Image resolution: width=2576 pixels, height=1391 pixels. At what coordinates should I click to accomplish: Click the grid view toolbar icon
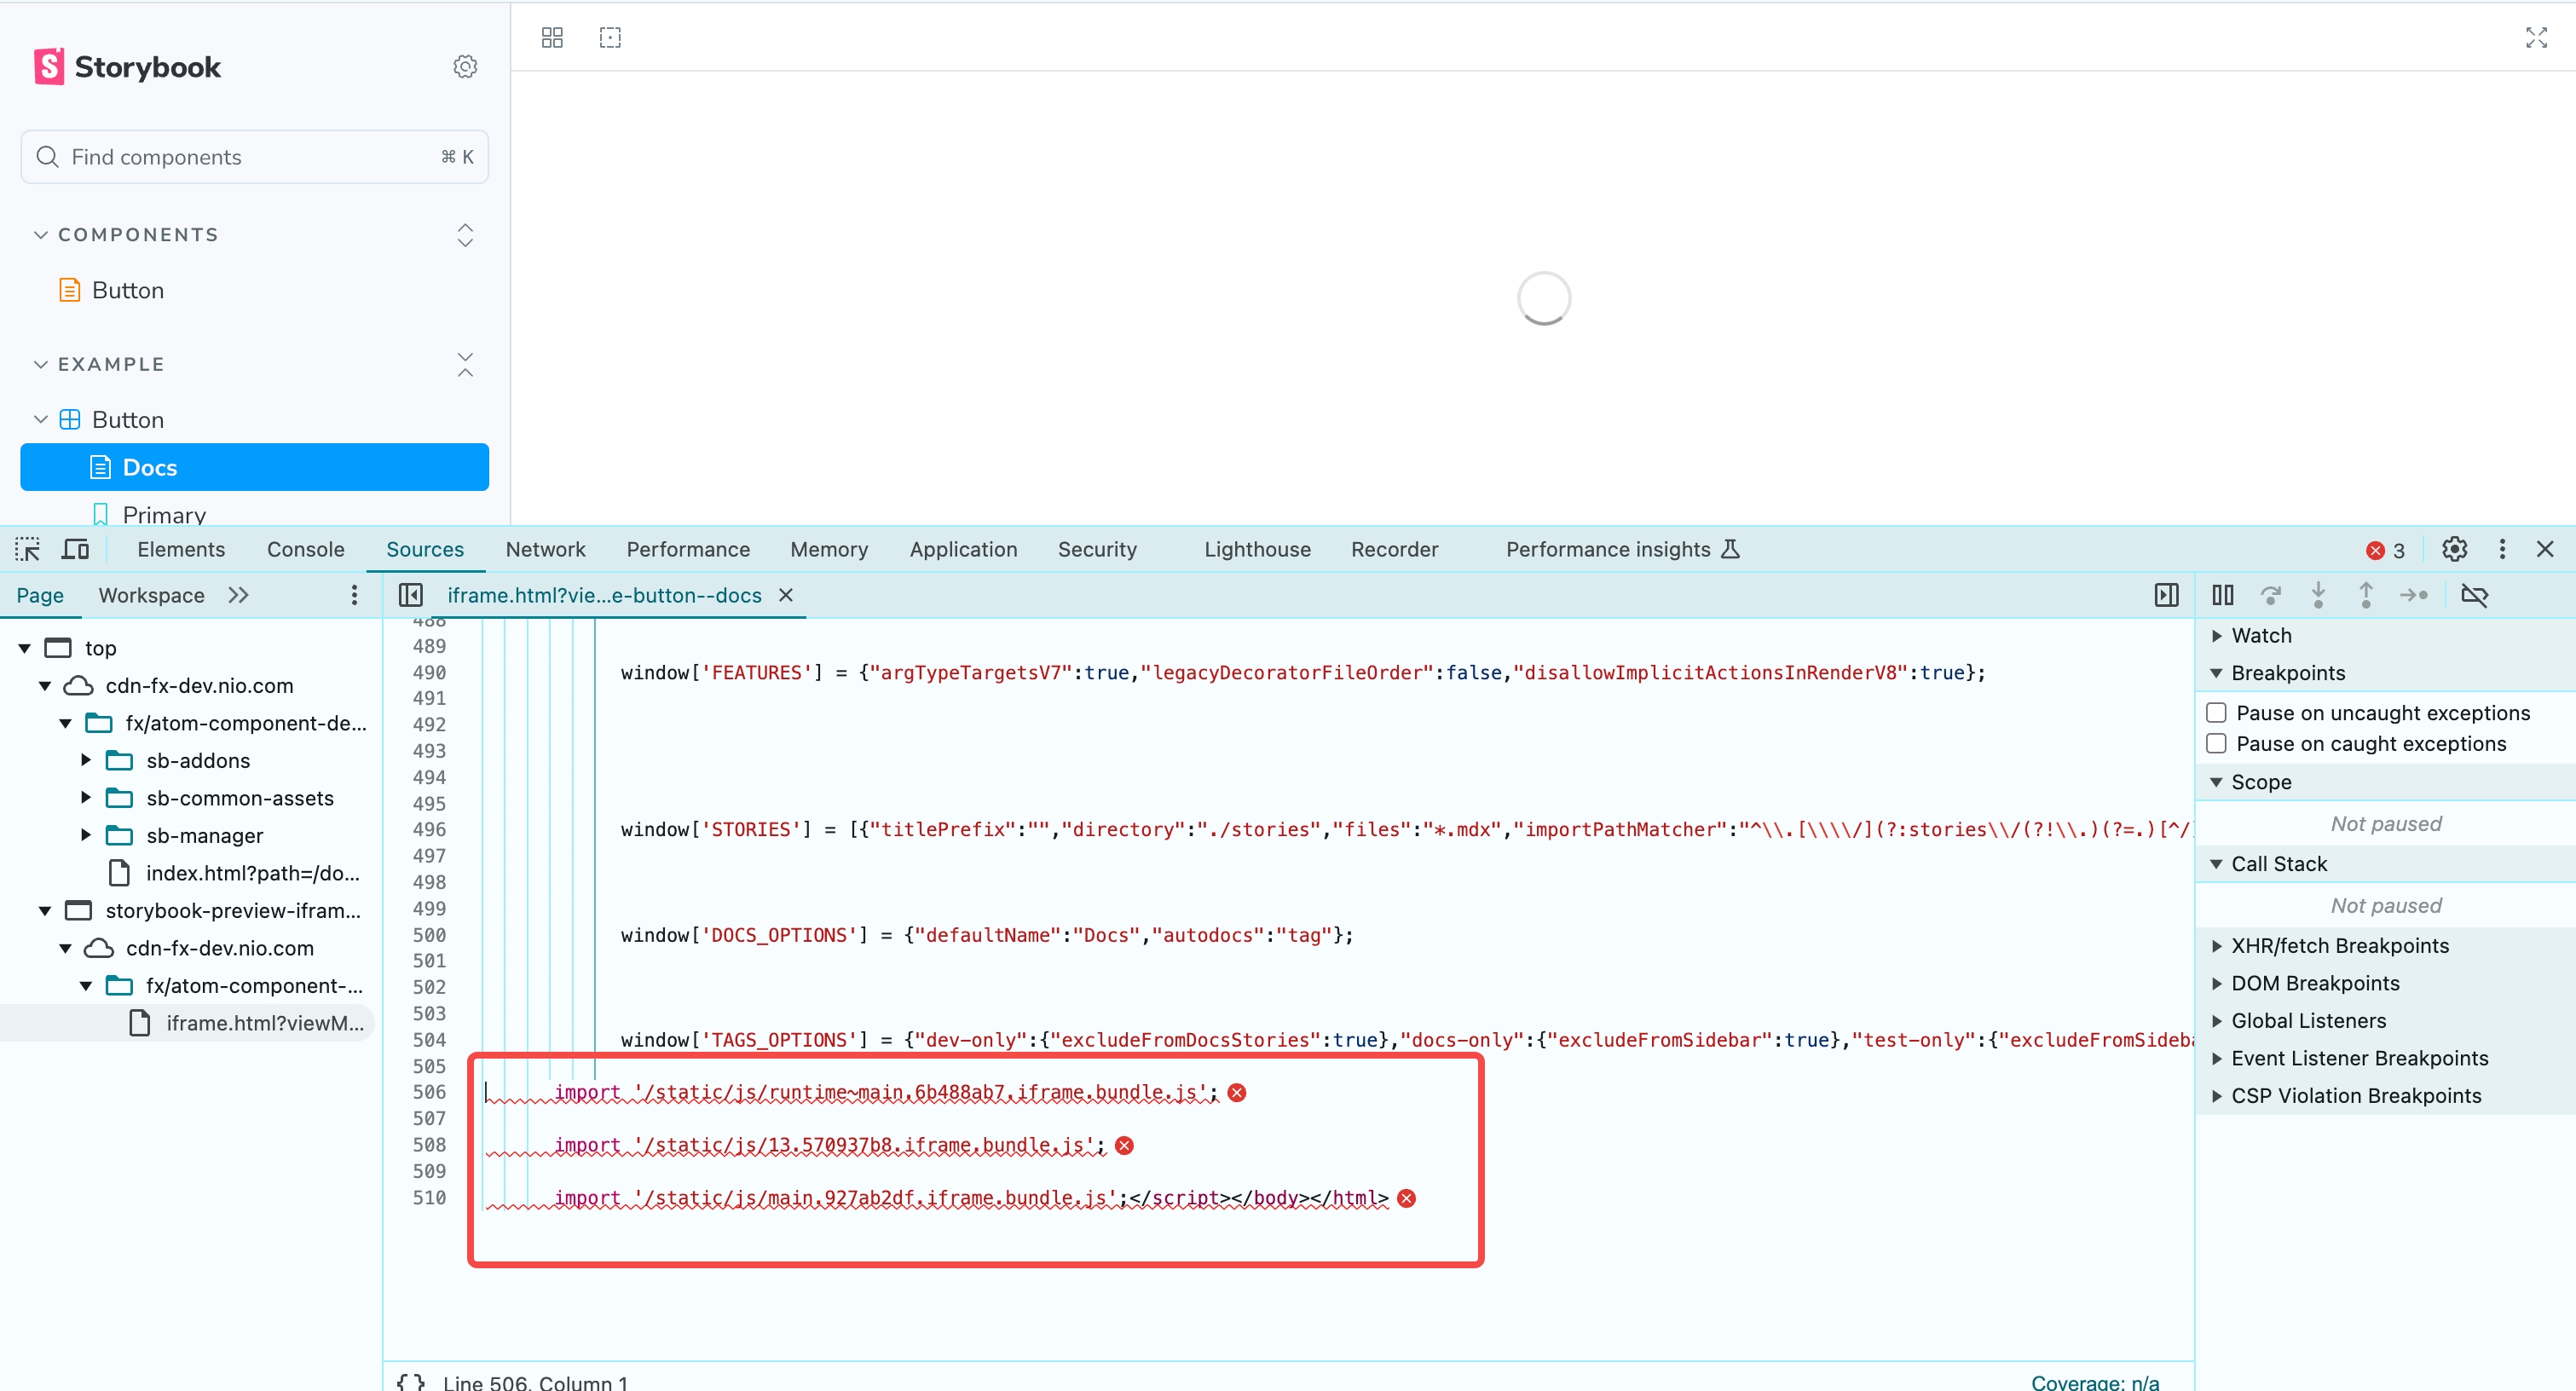pyautogui.click(x=552, y=38)
